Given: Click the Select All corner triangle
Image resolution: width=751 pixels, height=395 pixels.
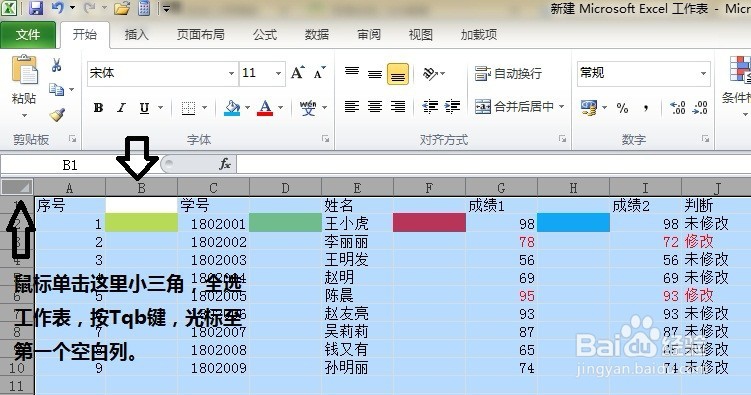Looking at the screenshot, I should tap(17, 187).
